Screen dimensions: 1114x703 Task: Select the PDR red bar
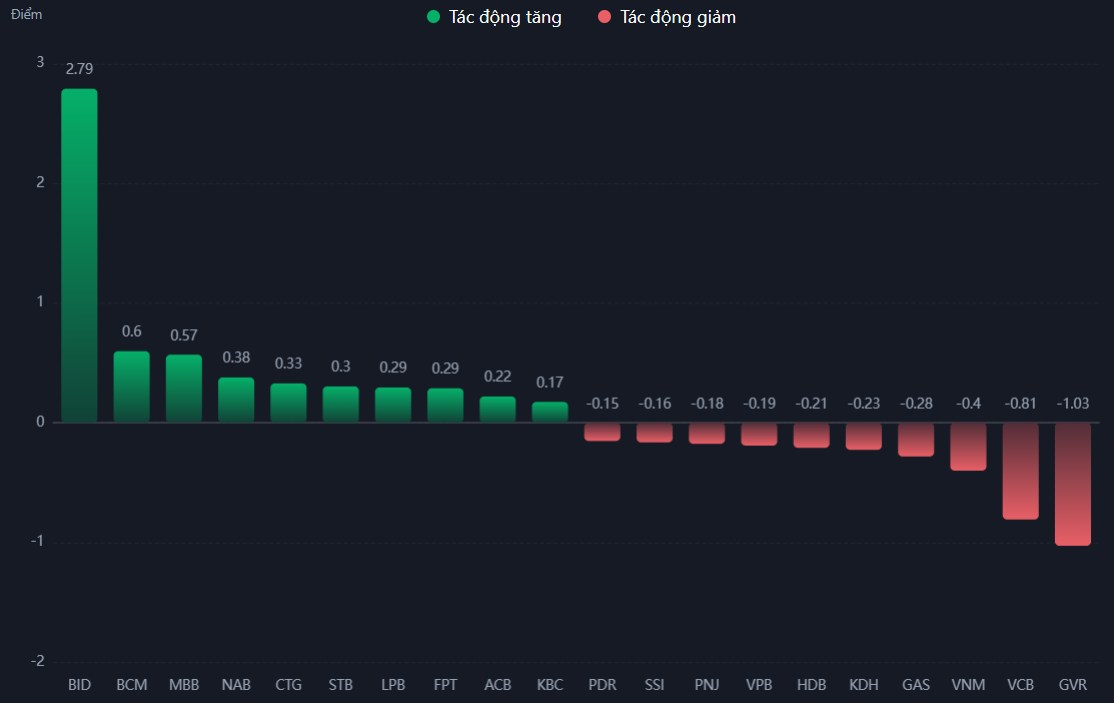click(602, 431)
